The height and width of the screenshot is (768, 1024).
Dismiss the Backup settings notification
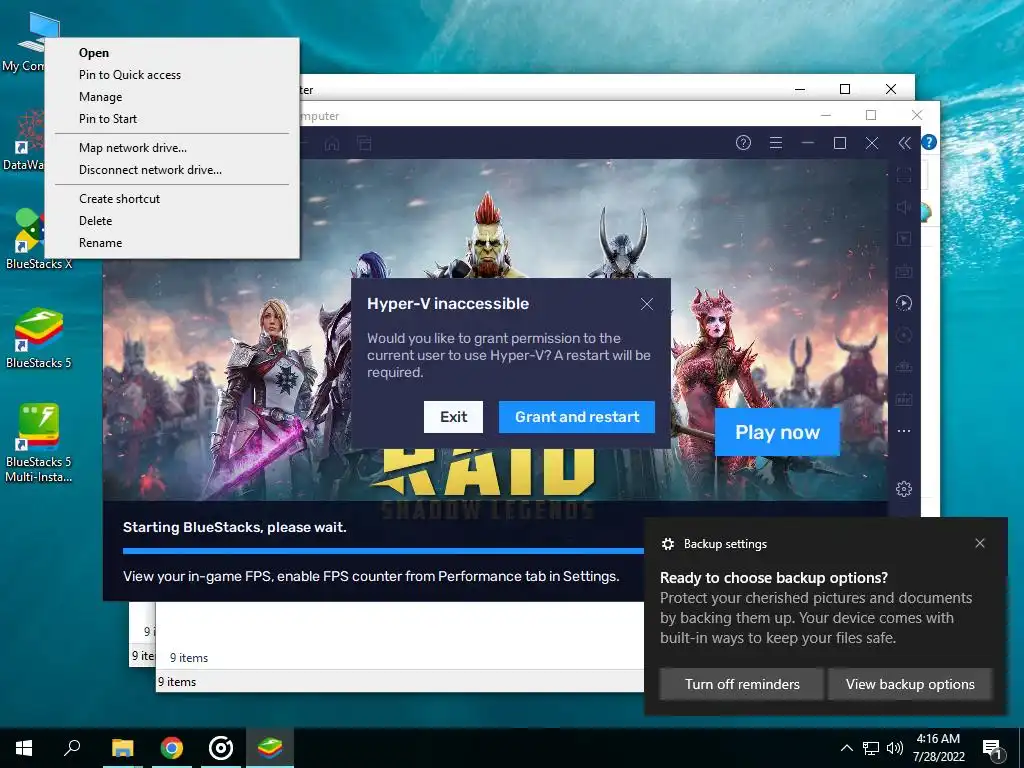pos(980,543)
